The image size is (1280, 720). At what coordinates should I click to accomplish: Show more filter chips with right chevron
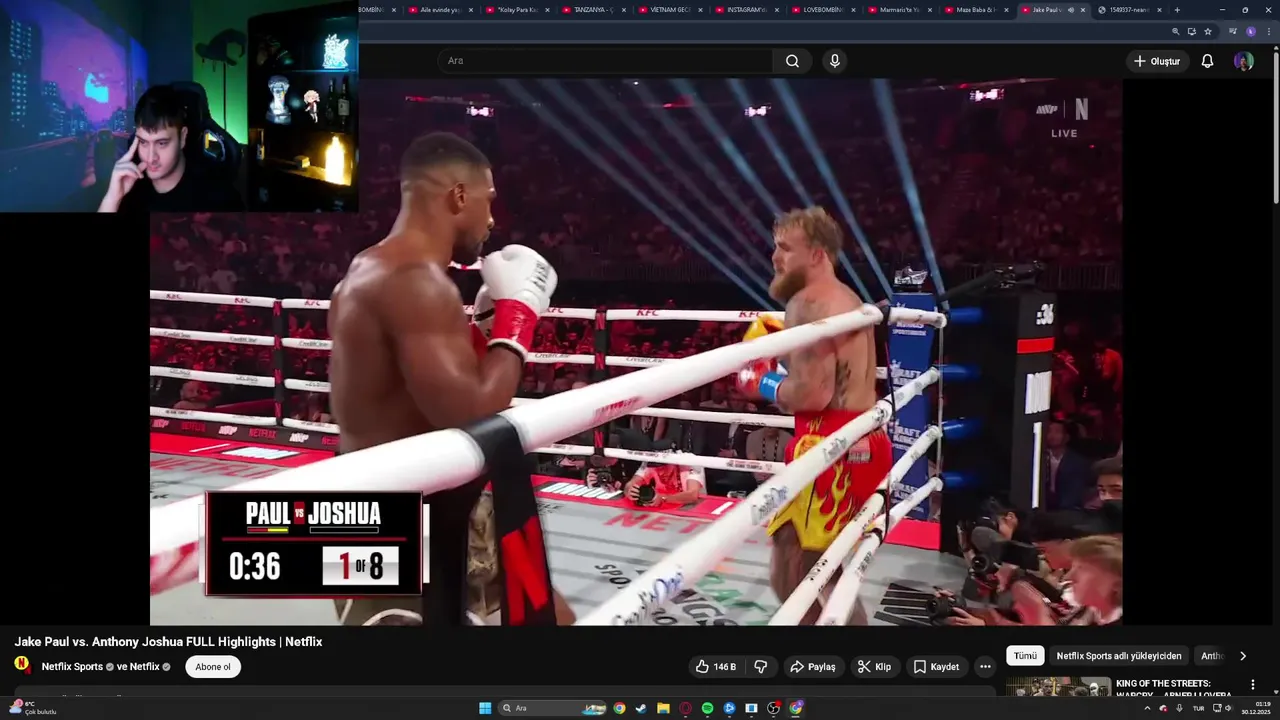1243,656
